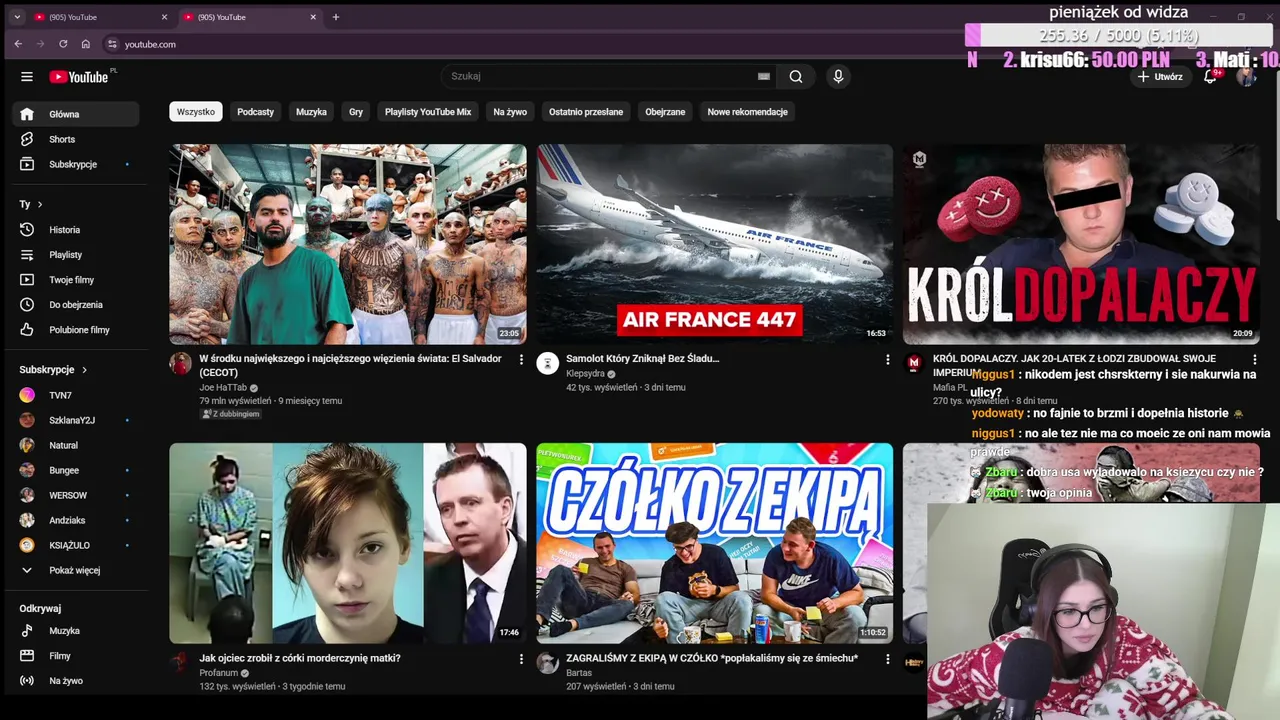This screenshot has width=1280, height=720.
Task: Open site information icon in address bar
Action: (112, 44)
